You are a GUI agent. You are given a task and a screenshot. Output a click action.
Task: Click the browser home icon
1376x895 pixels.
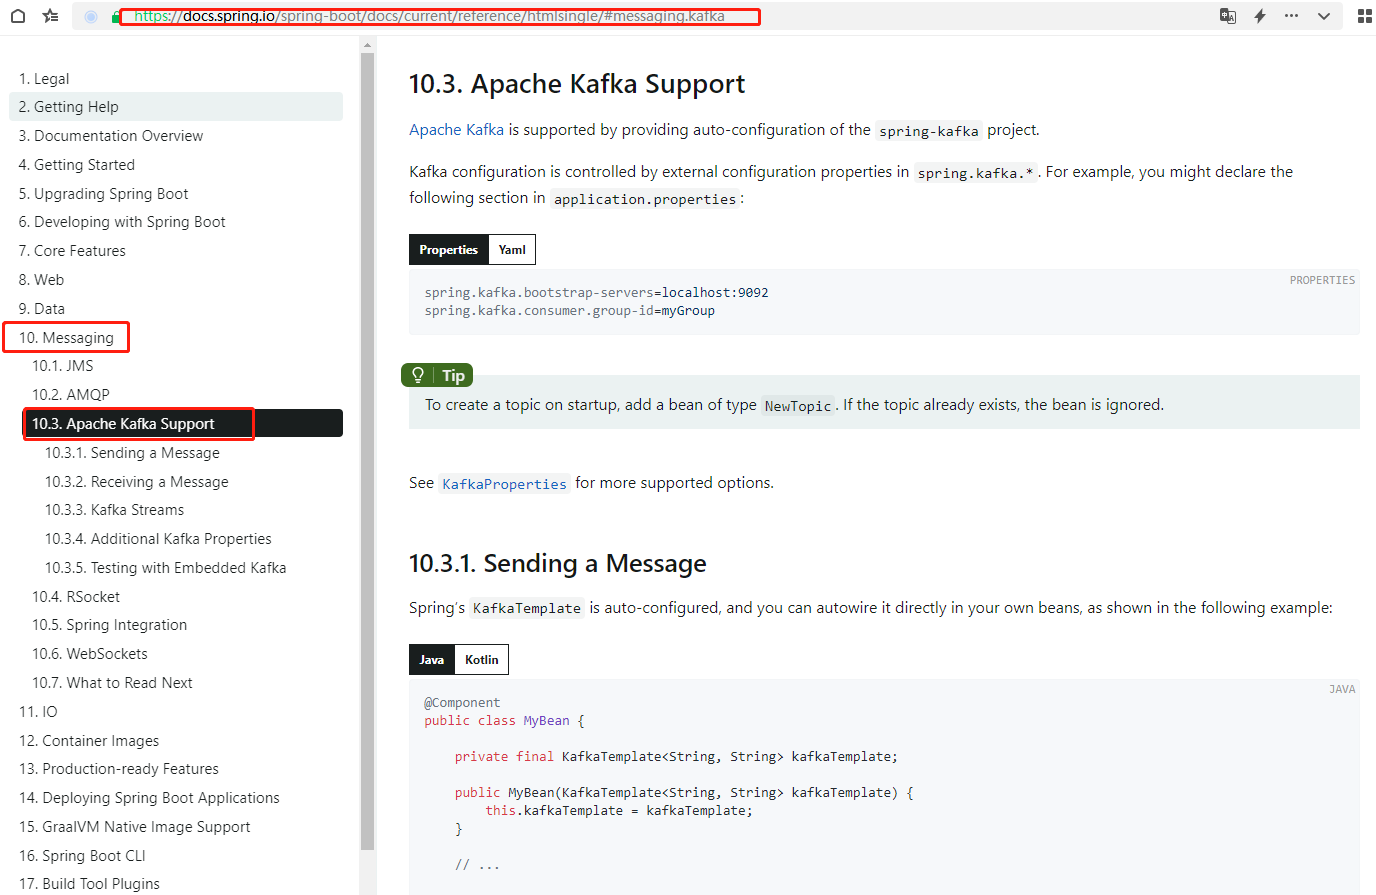click(x=18, y=16)
